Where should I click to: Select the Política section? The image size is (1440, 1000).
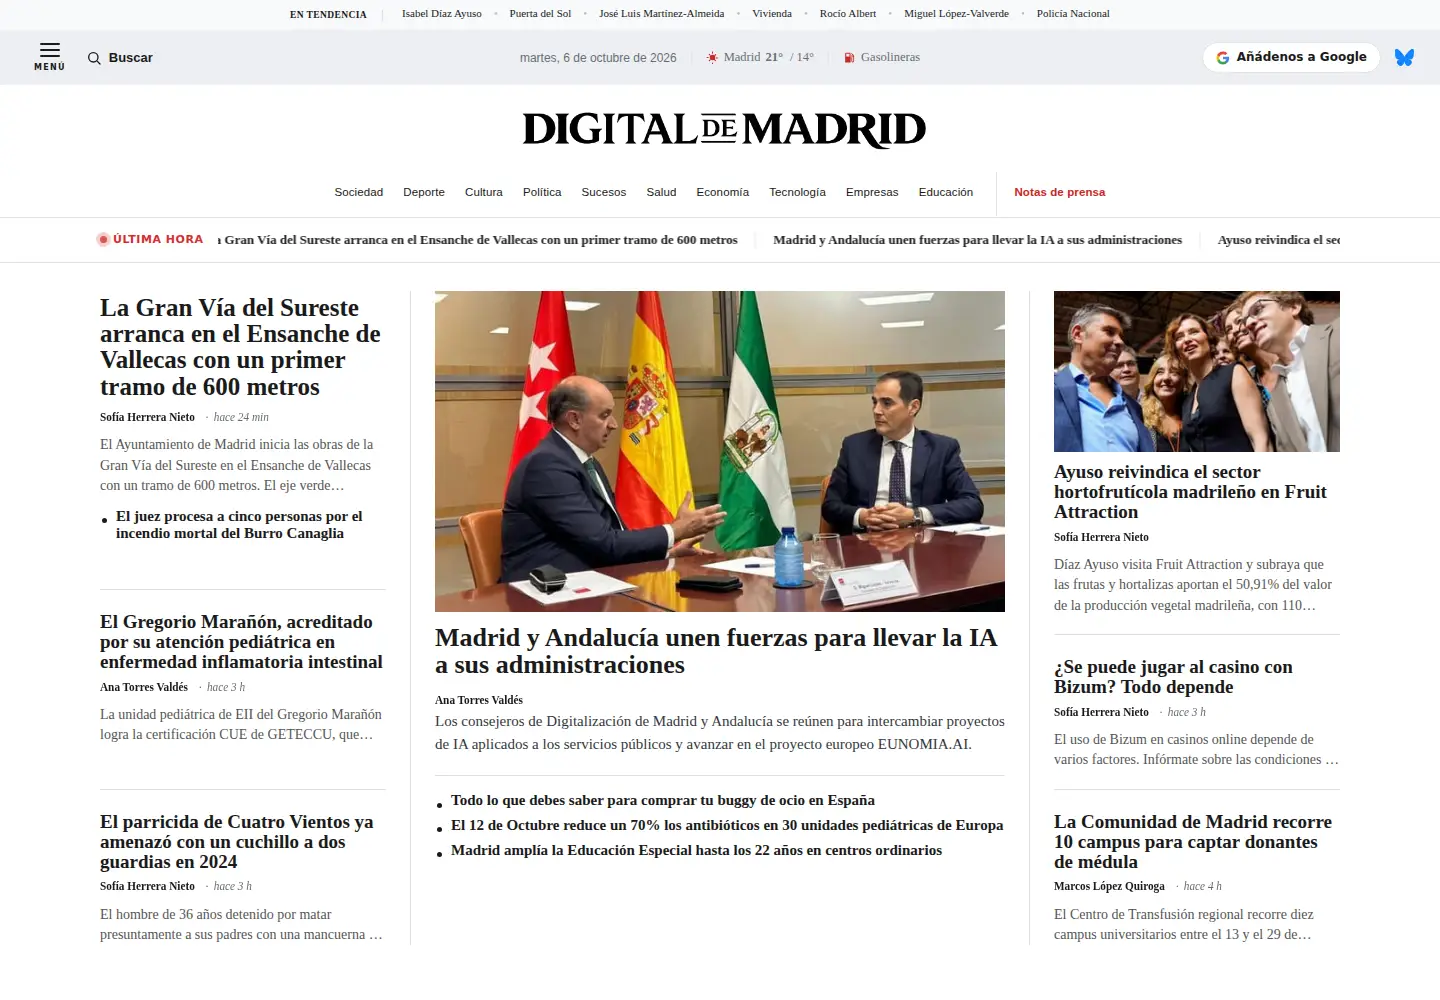coord(542,192)
